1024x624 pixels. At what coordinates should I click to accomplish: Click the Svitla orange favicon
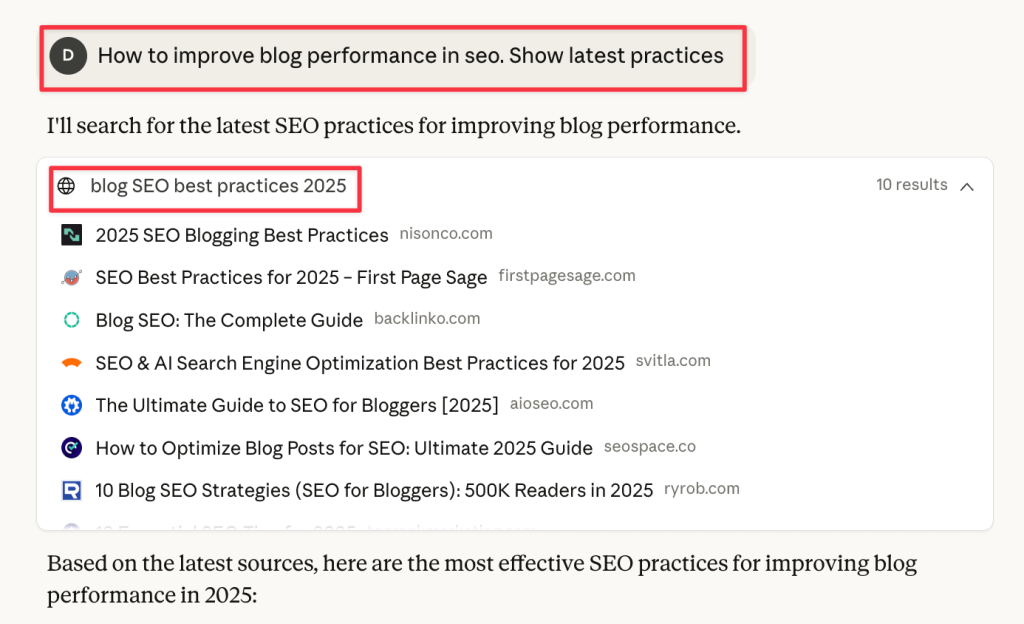pyautogui.click(x=71, y=363)
